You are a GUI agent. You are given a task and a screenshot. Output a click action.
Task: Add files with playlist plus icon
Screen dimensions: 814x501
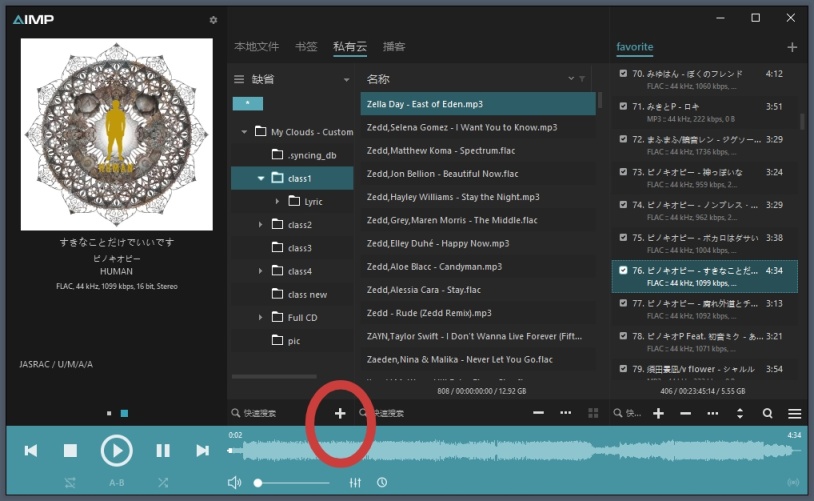pos(658,413)
